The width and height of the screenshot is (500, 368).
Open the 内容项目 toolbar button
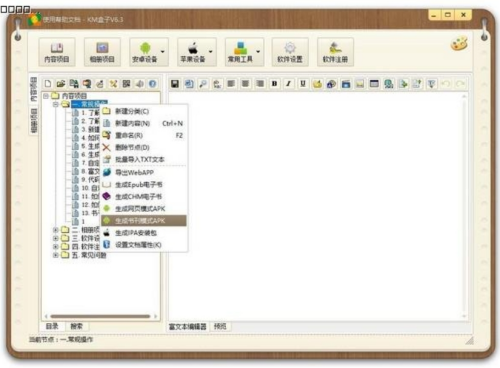(x=57, y=52)
